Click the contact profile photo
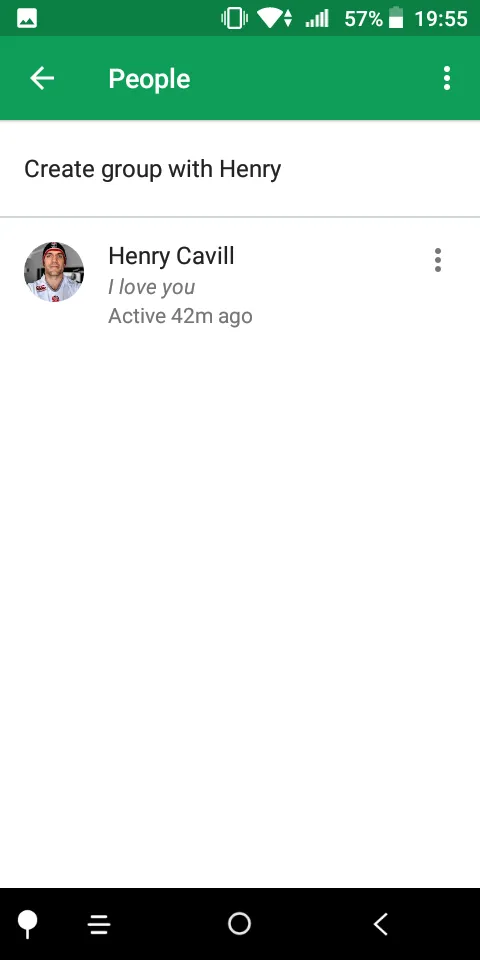The width and height of the screenshot is (480, 960). [x=54, y=272]
